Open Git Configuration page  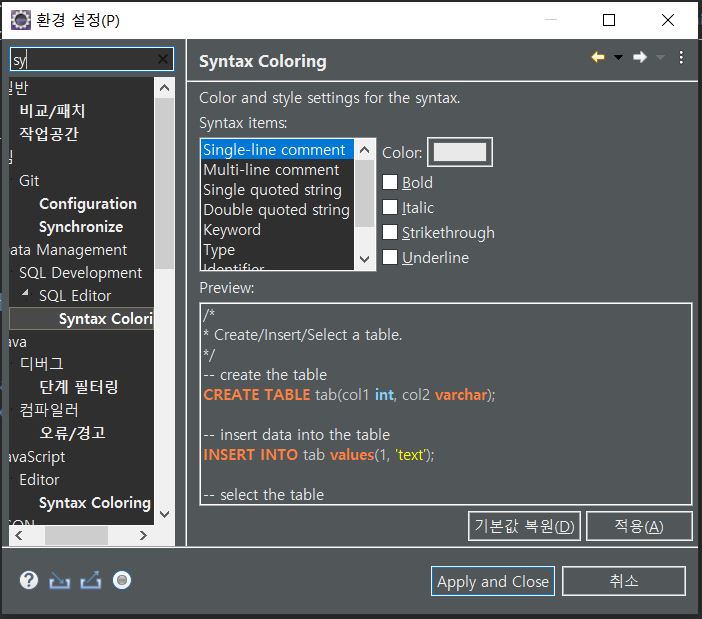click(88, 204)
